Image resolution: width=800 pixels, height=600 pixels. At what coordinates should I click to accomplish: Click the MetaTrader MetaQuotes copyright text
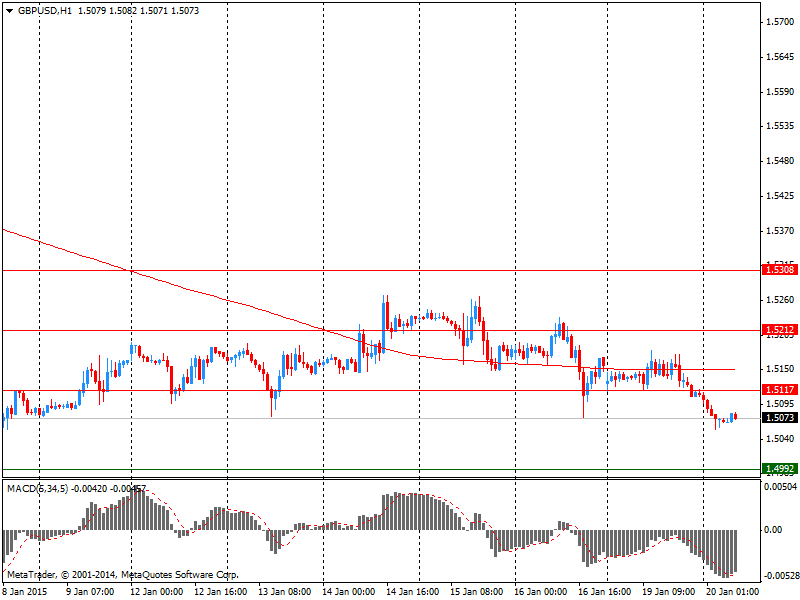pyautogui.click(x=122, y=575)
